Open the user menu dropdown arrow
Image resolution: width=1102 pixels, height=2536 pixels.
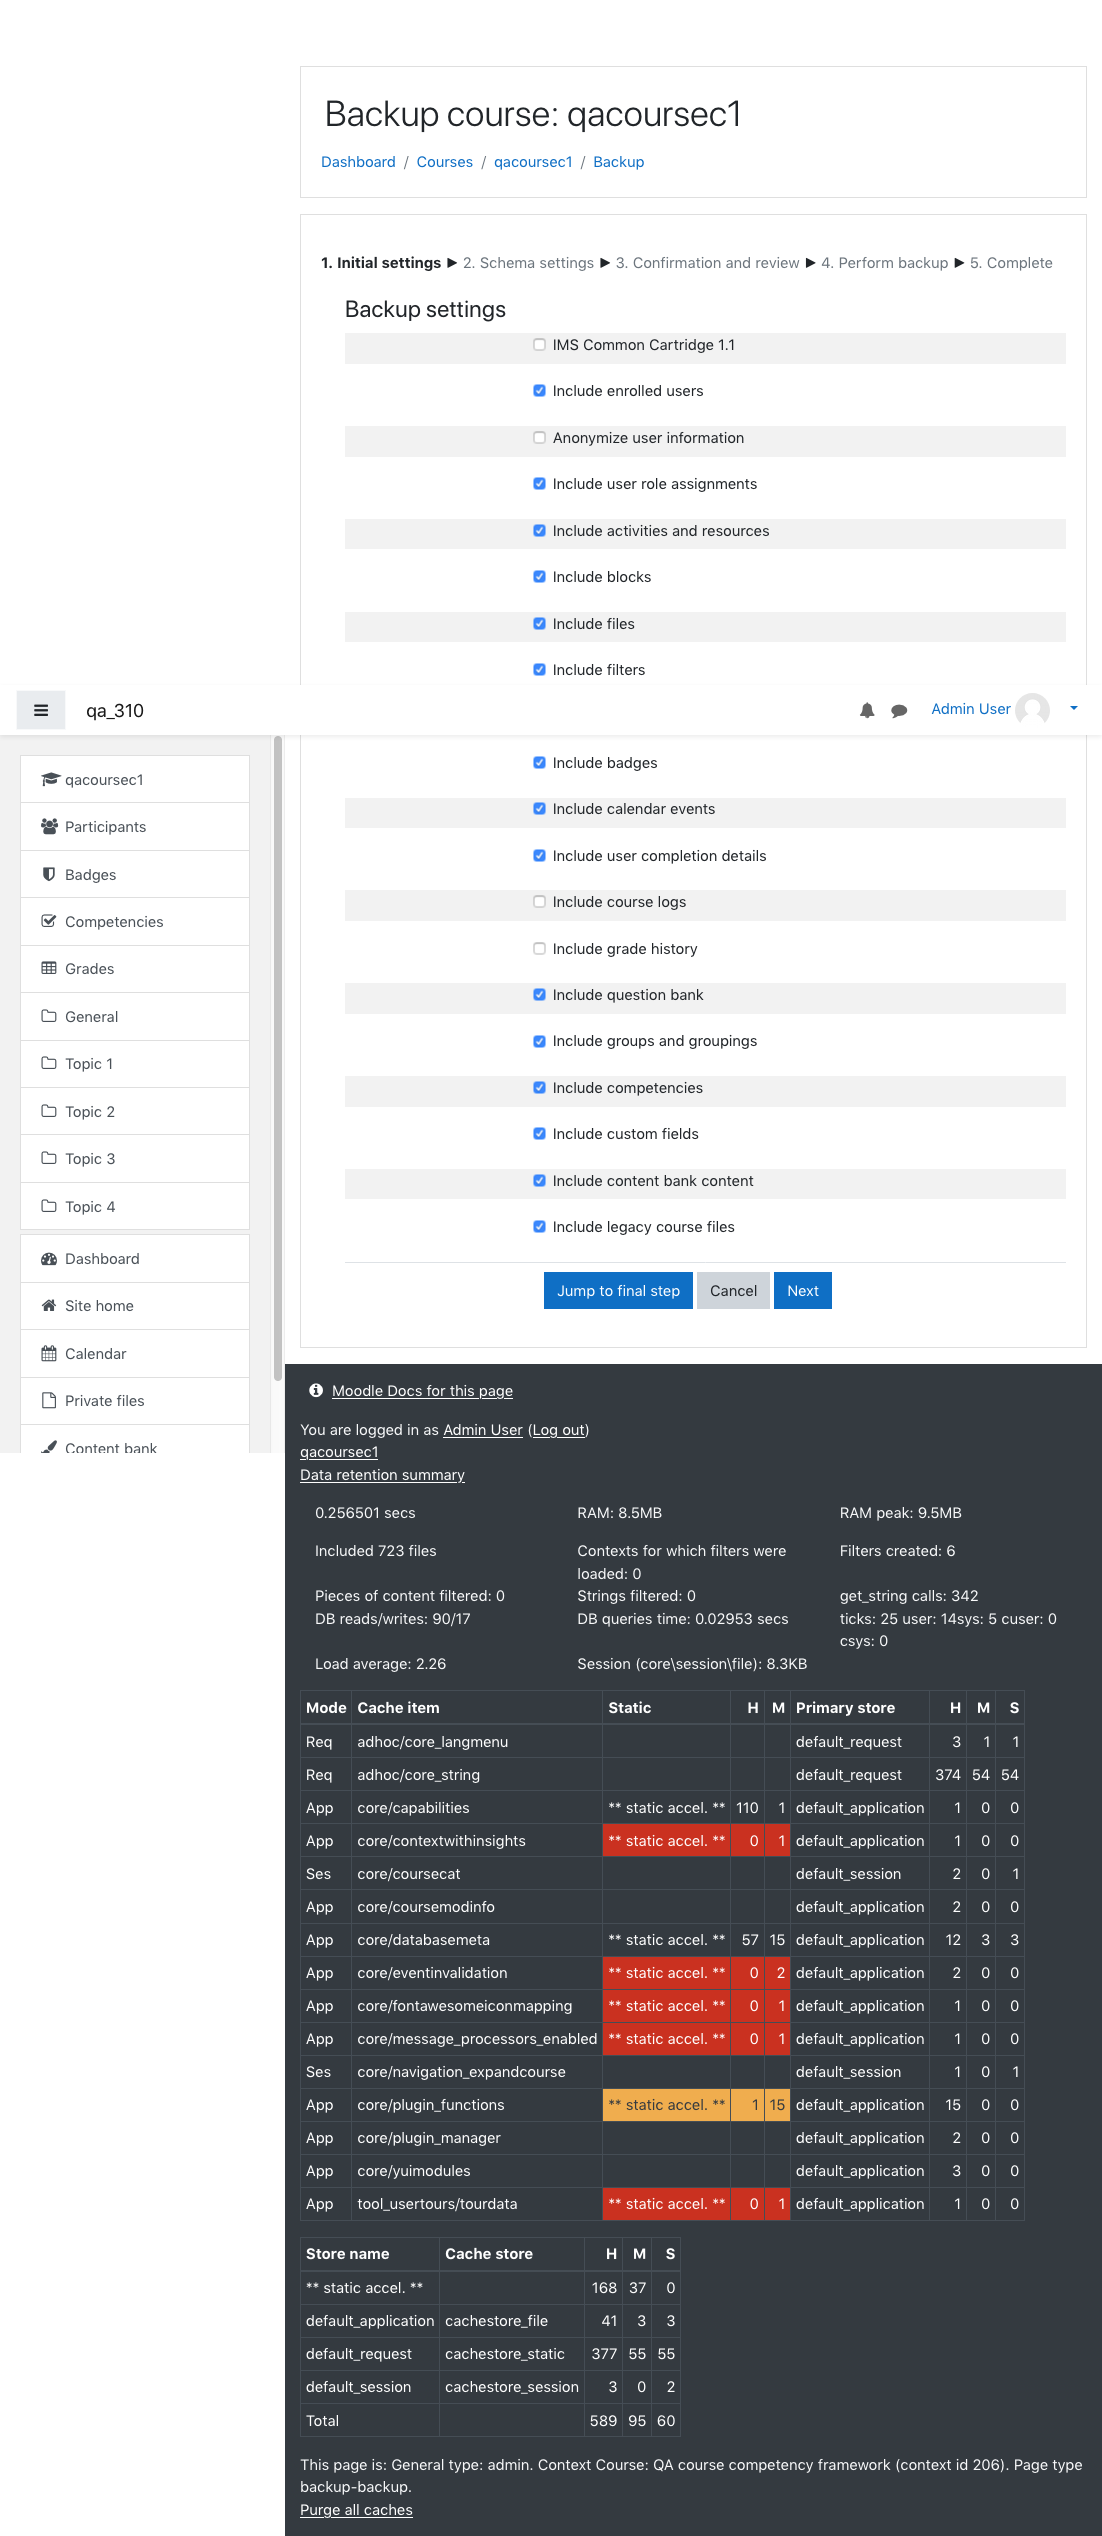pos(1074,708)
